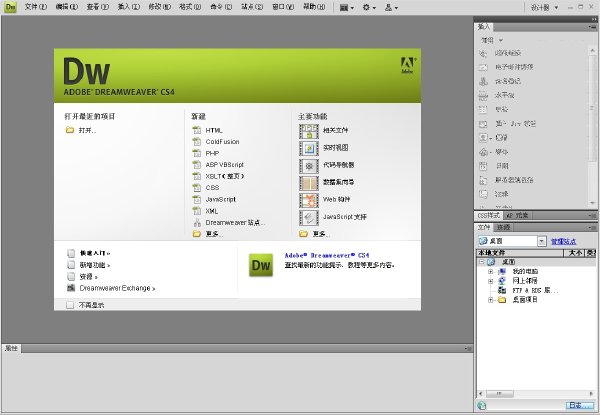Open the site selector combo box showing 桌面
Screen dimensions: 600x415
point(512,241)
